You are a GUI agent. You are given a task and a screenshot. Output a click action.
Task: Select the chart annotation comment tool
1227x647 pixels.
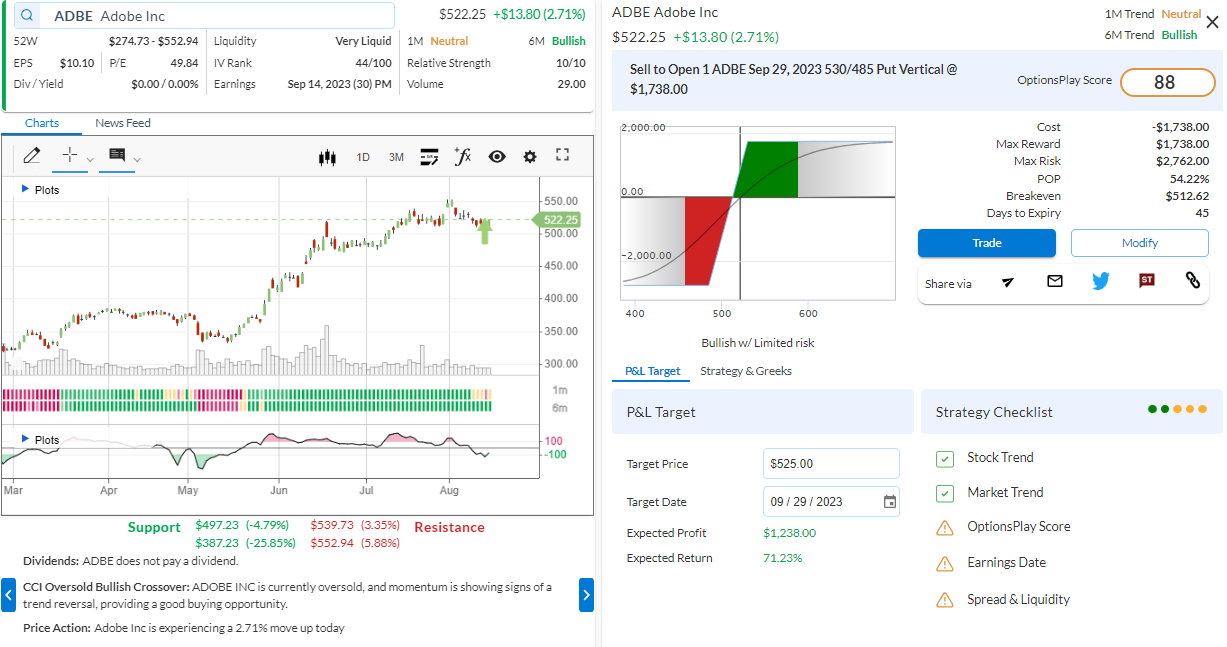tap(117, 156)
